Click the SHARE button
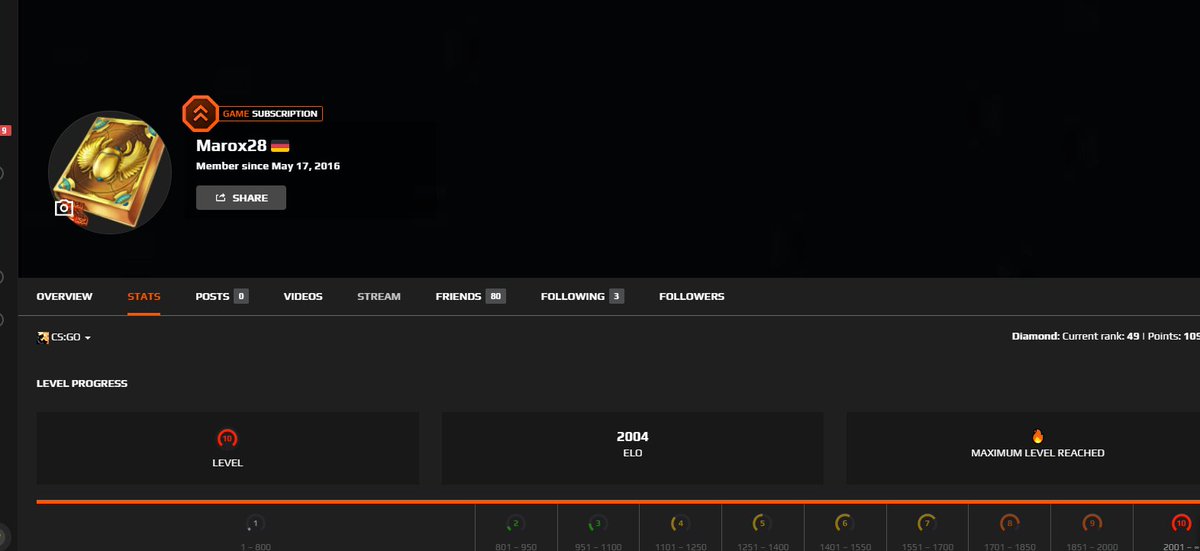Viewport: 1200px width, 551px height. coord(241,198)
